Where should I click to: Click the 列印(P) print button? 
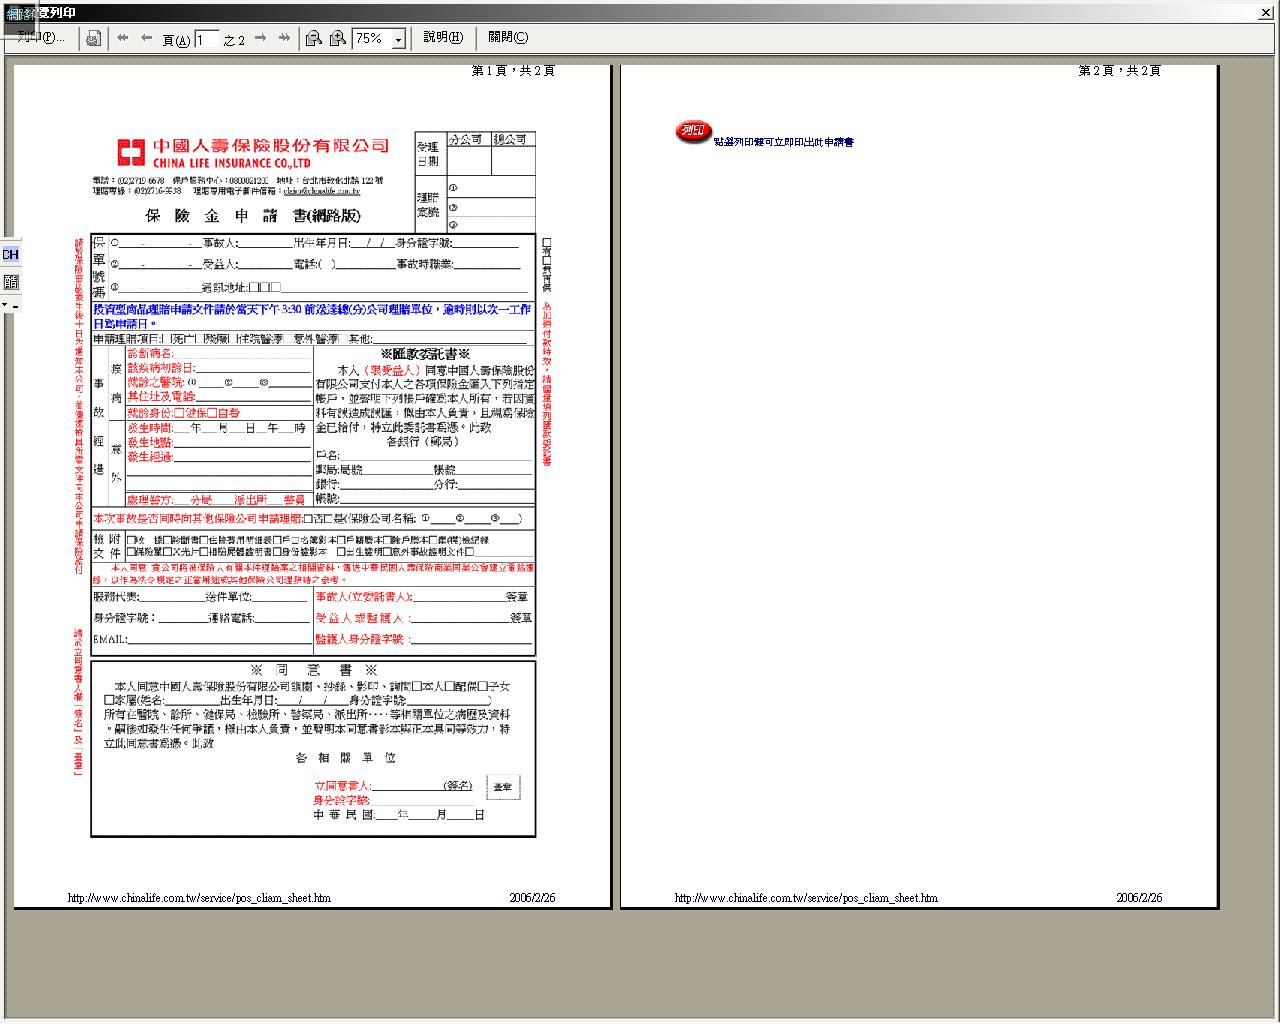point(41,38)
